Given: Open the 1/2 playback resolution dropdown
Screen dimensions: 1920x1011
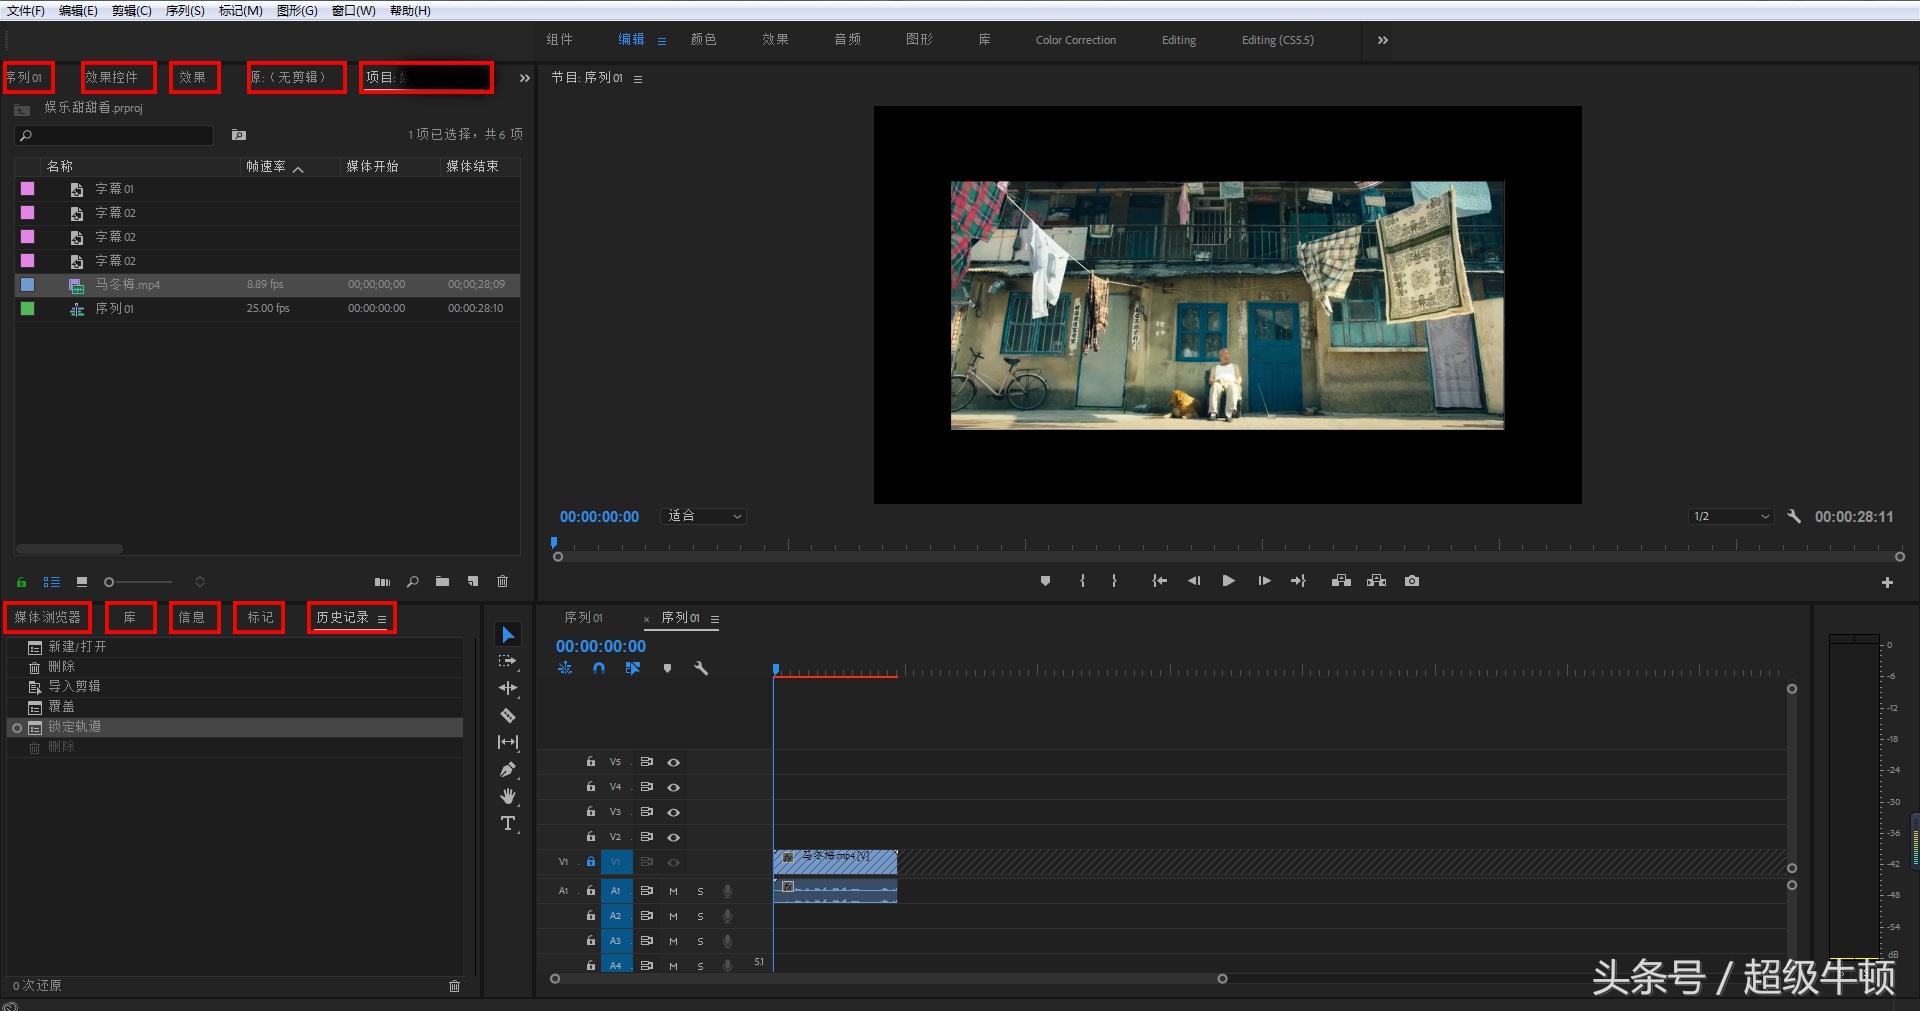Looking at the screenshot, I should tap(1729, 516).
